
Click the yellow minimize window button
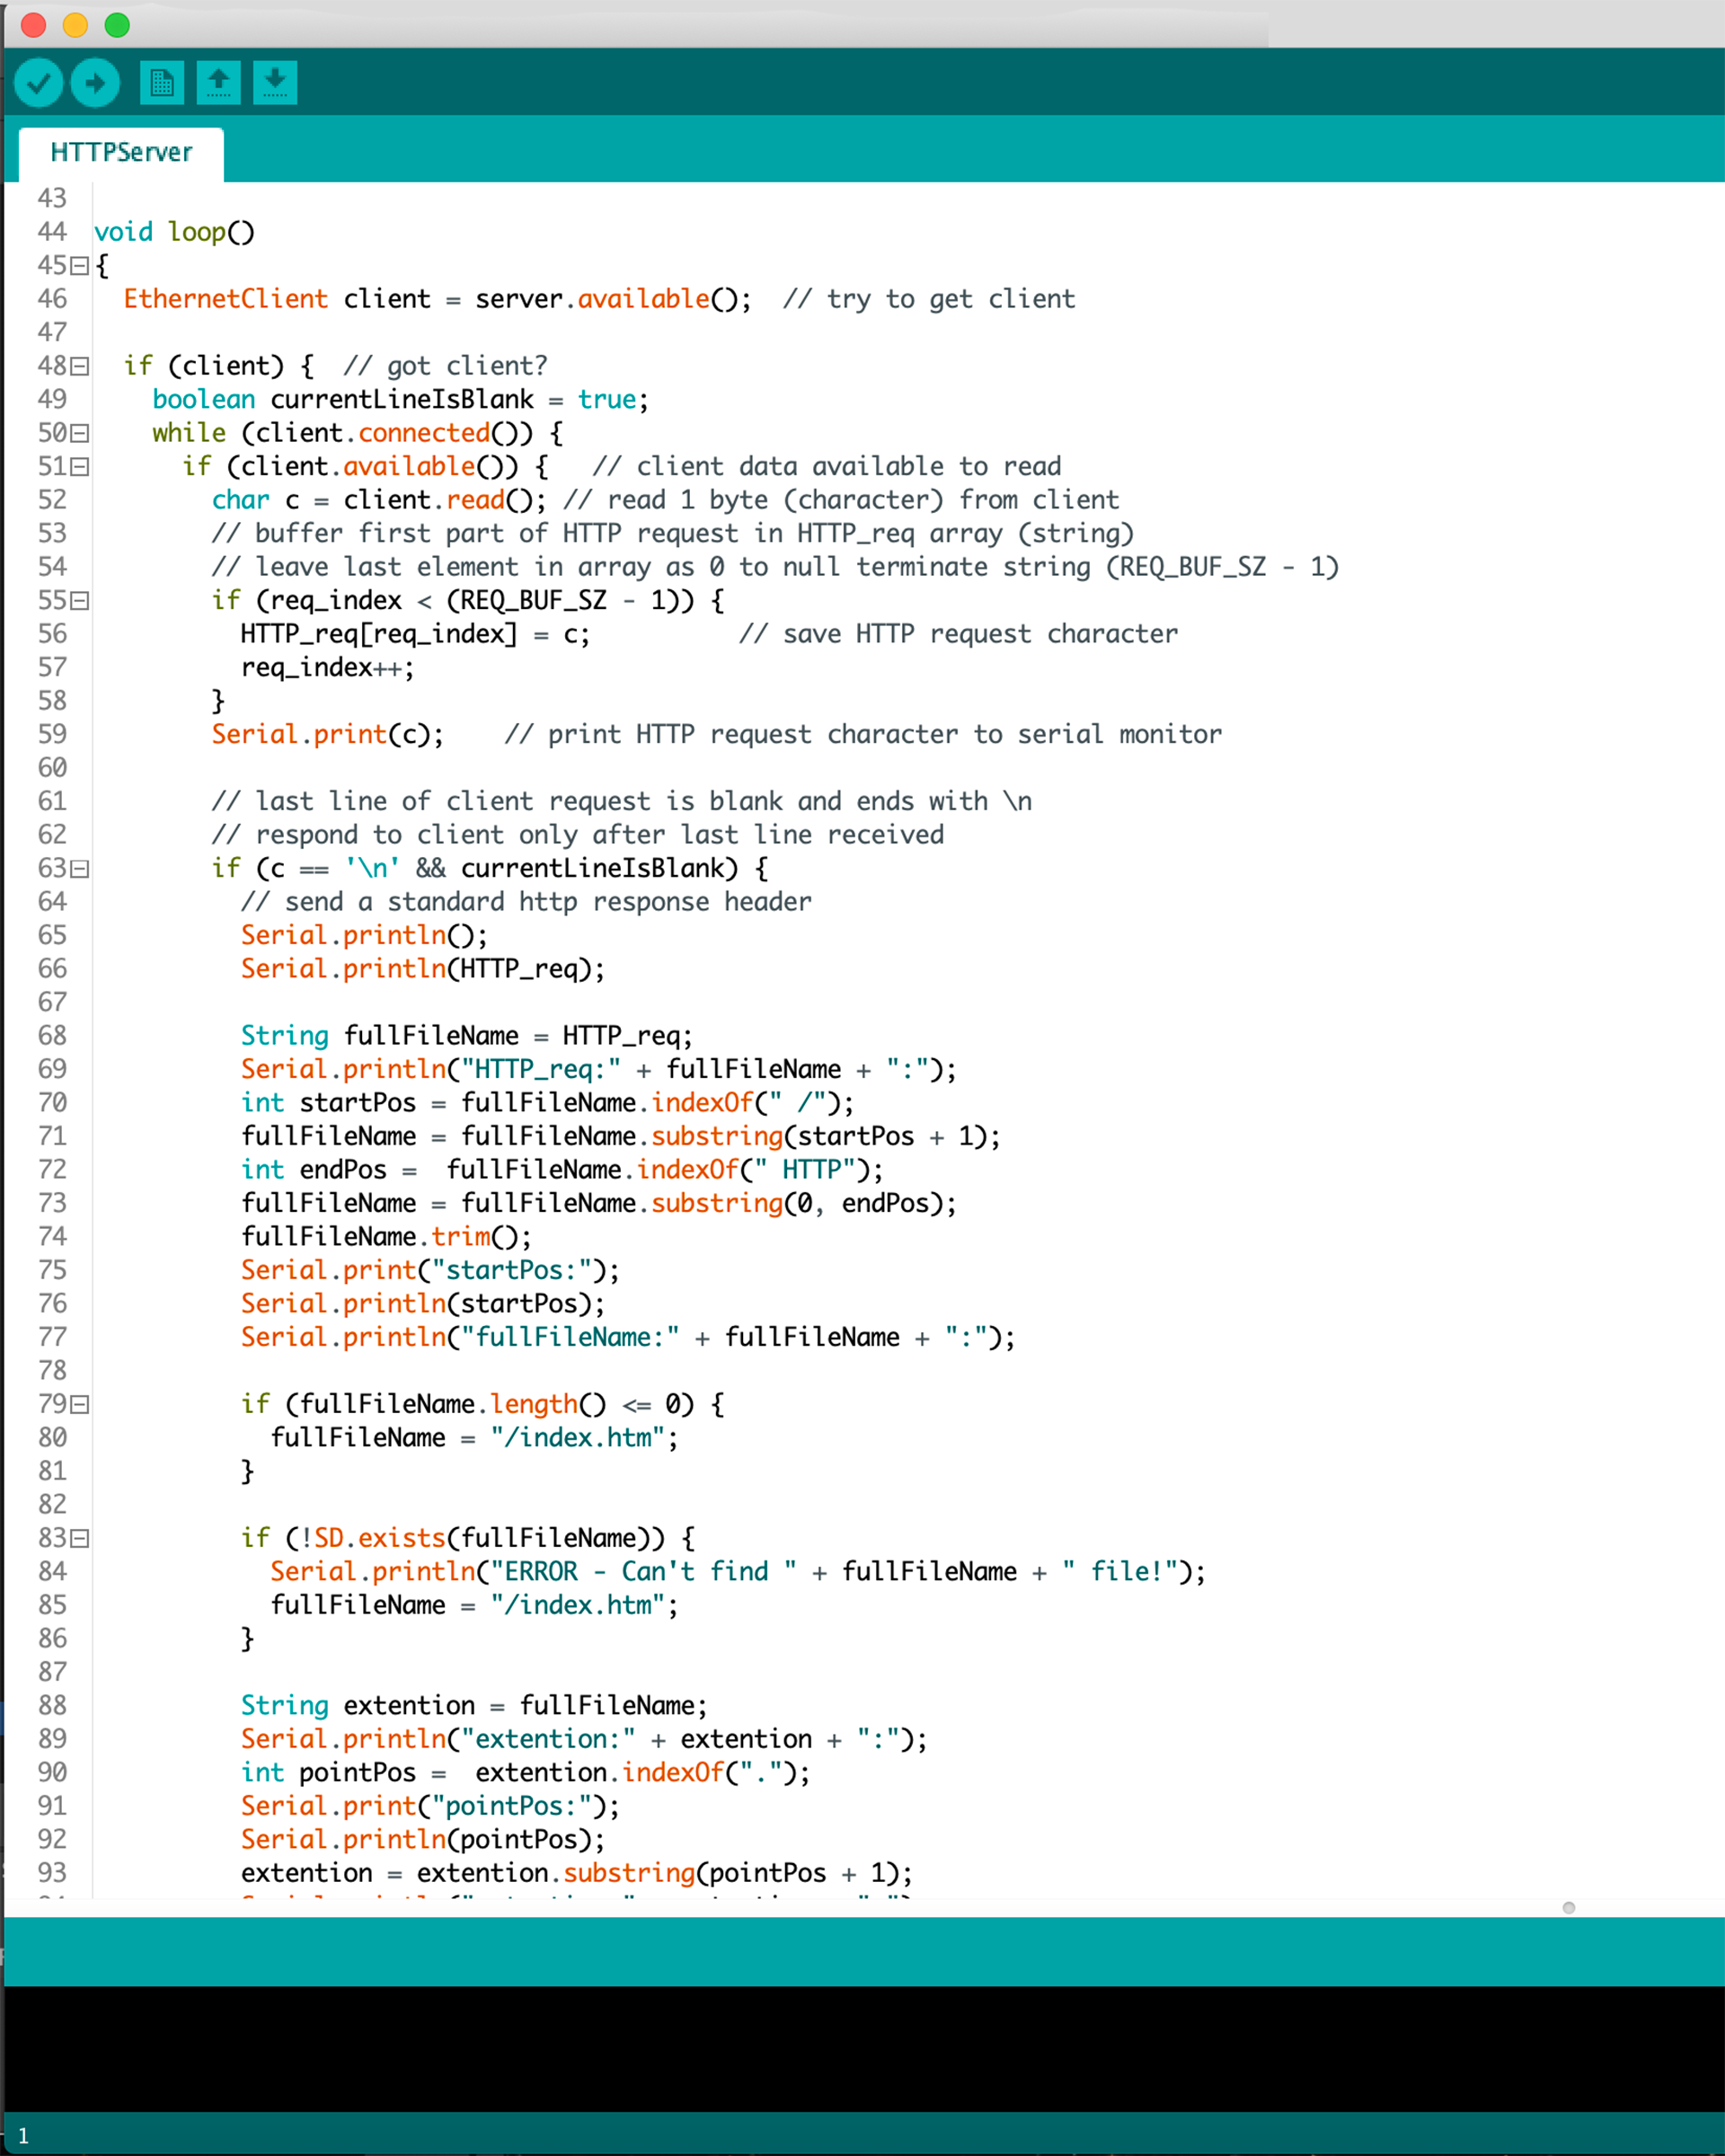tap(75, 25)
